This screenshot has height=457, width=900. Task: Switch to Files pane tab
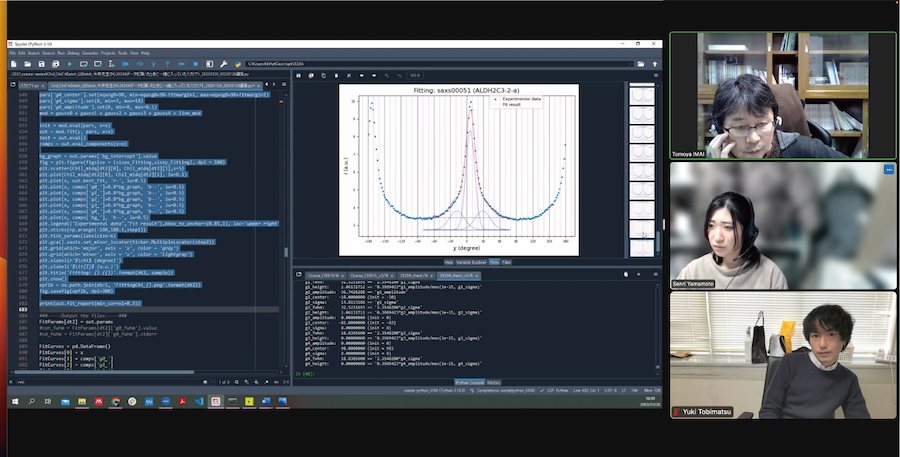pos(507,262)
